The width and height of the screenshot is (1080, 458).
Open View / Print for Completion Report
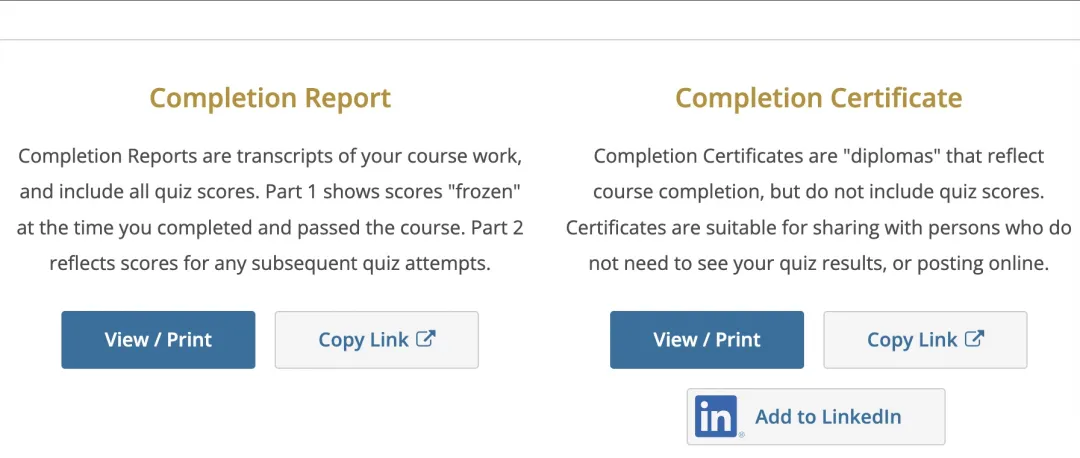coord(158,340)
